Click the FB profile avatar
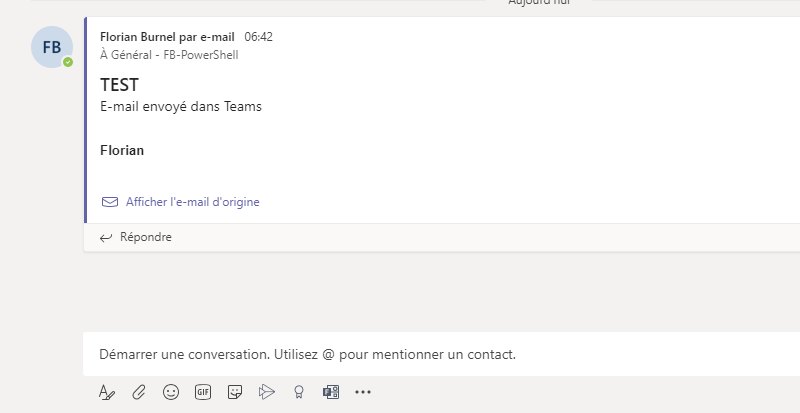 pos(51,47)
